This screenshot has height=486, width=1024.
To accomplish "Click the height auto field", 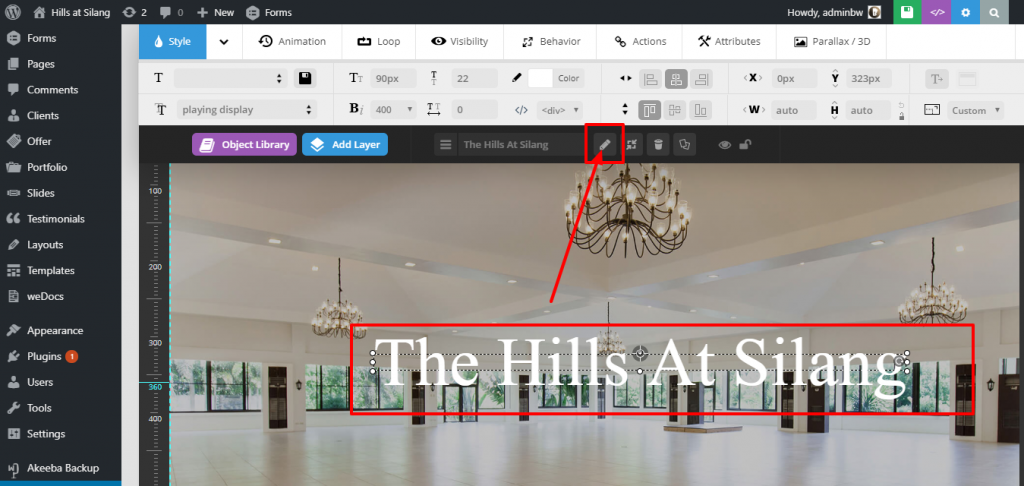I will click(x=868, y=110).
